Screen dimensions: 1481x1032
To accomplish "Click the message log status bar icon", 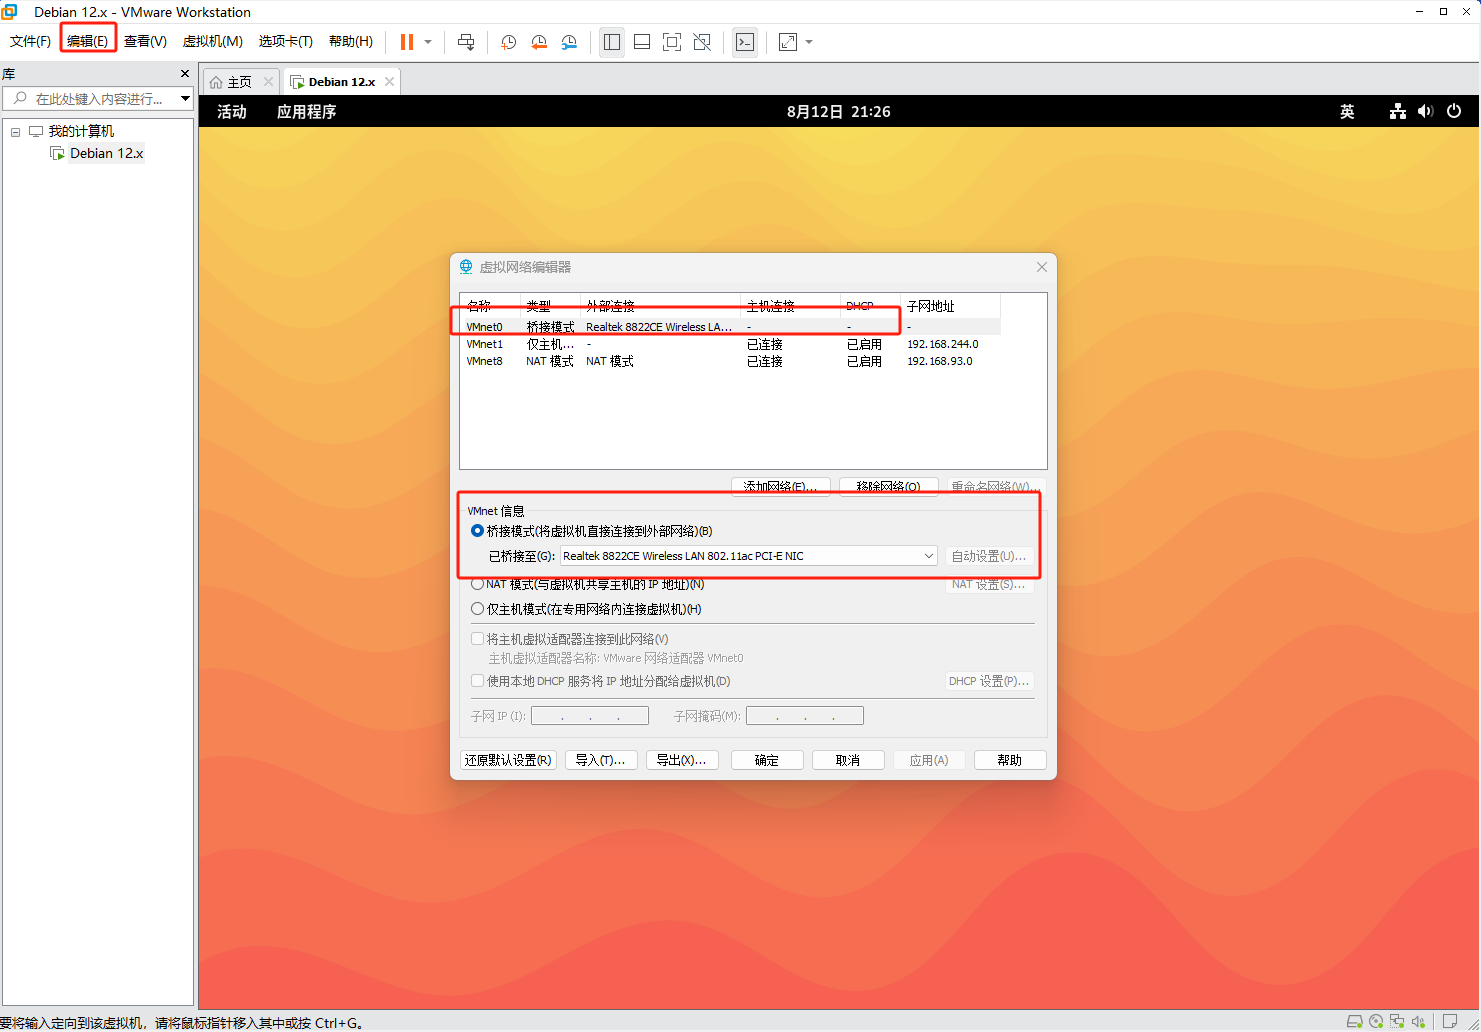I will tap(1450, 1021).
